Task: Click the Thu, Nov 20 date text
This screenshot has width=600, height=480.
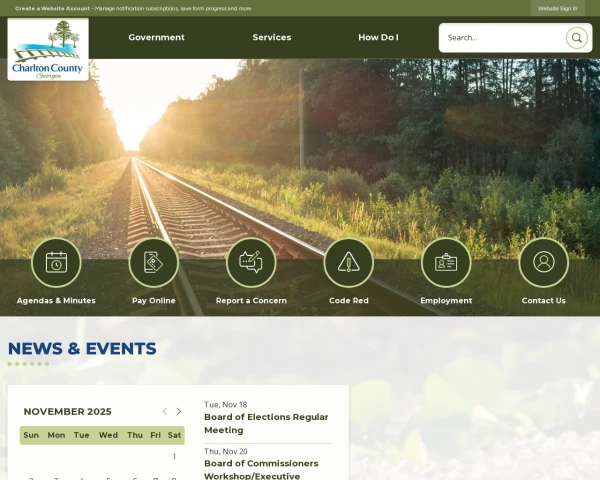Action: point(226,451)
